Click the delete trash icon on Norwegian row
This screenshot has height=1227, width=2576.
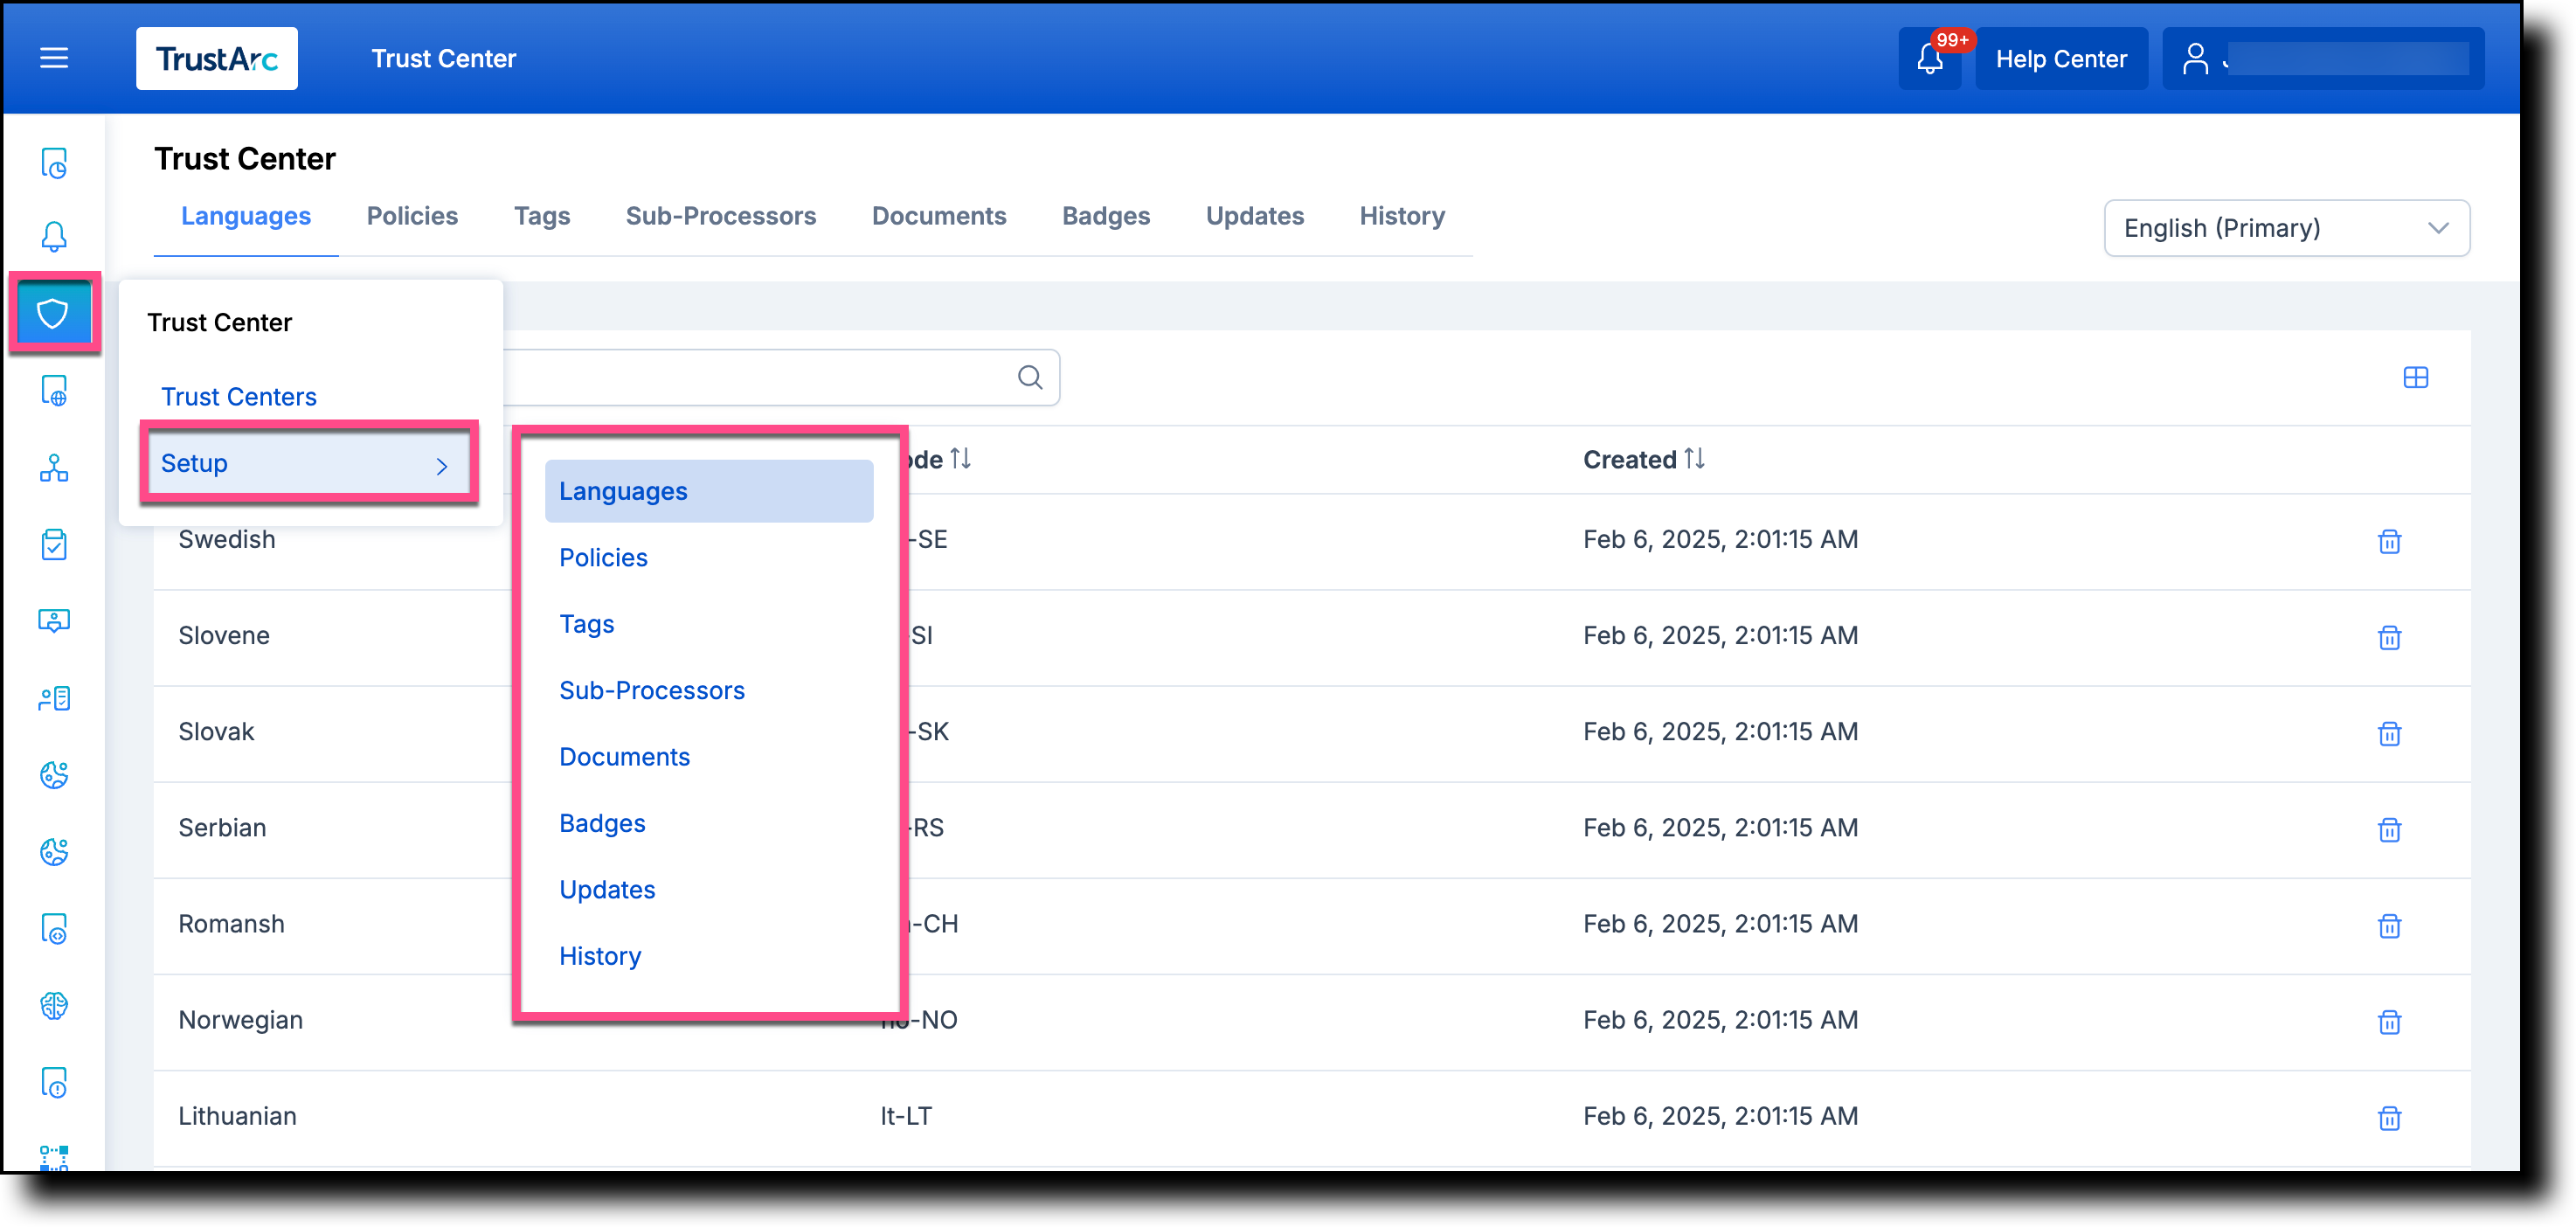[2389, 1022]
